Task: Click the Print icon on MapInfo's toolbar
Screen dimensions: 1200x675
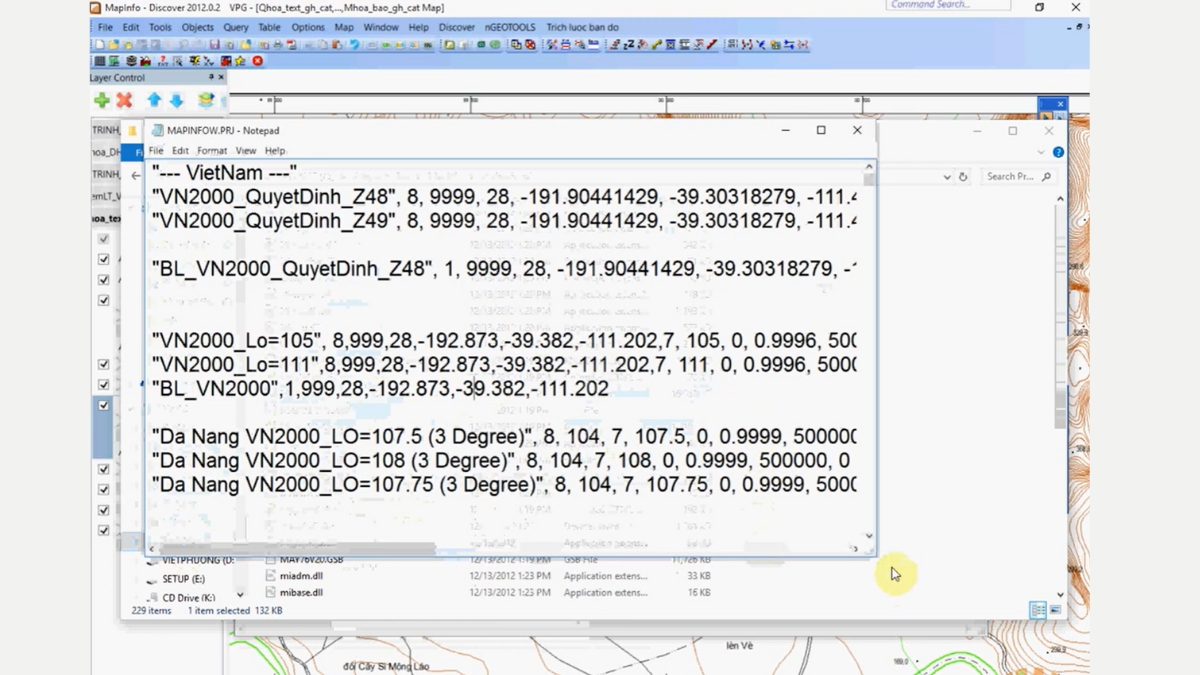Action: [275, 44]
